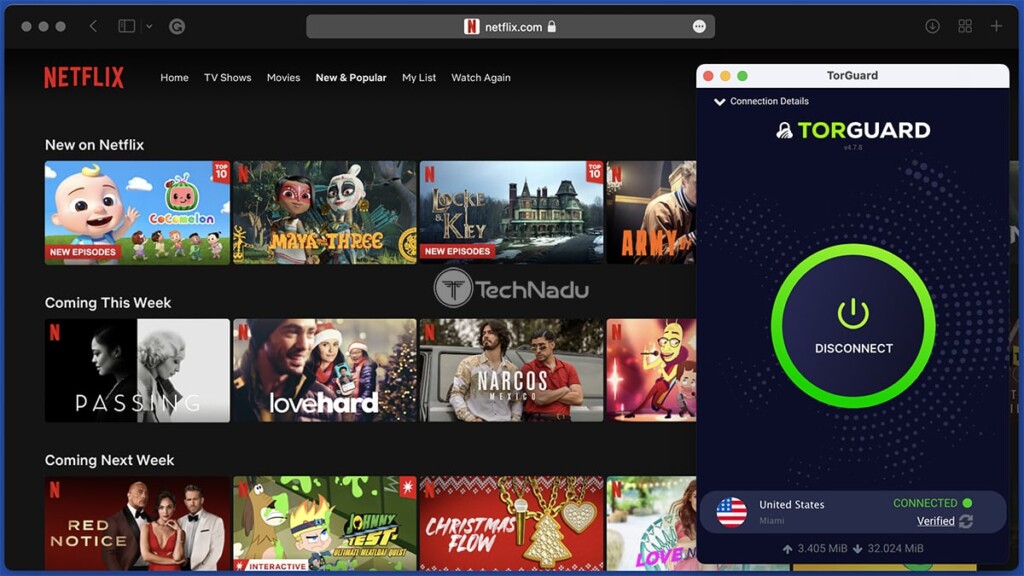Expand Connection Details in TorGuard

pyautogui.click(x=761, y=101)
